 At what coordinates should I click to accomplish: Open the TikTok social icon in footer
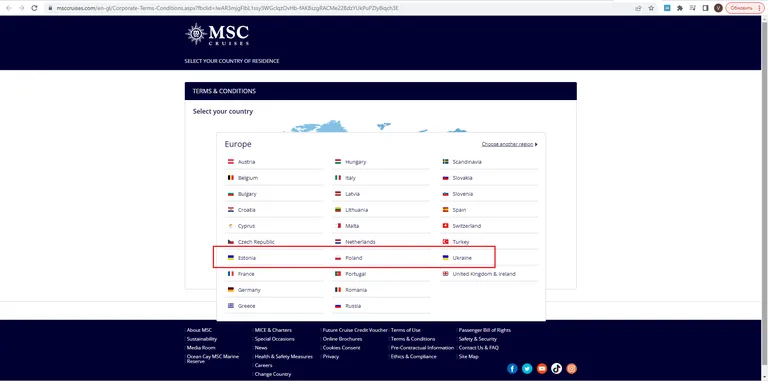(556, 368)
